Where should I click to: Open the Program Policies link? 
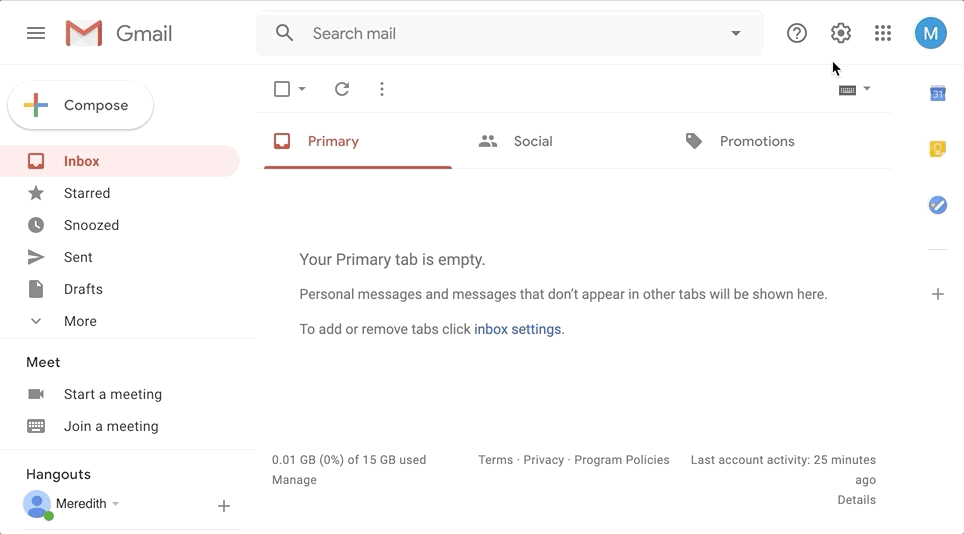point(622,460)
